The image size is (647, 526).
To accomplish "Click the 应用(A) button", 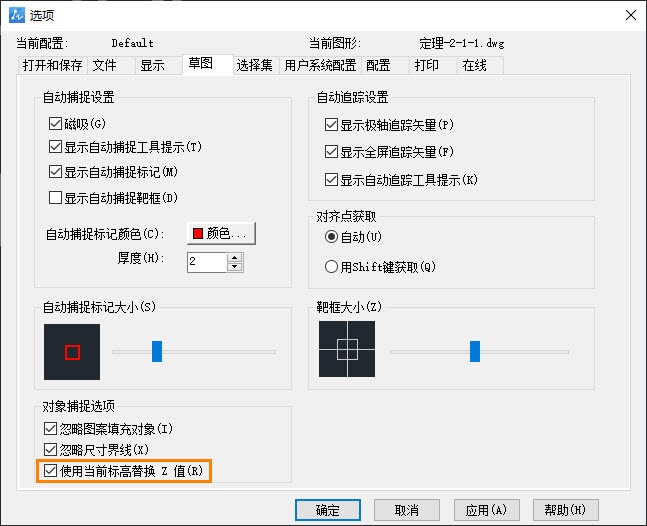I will click(x=486, y=510).
